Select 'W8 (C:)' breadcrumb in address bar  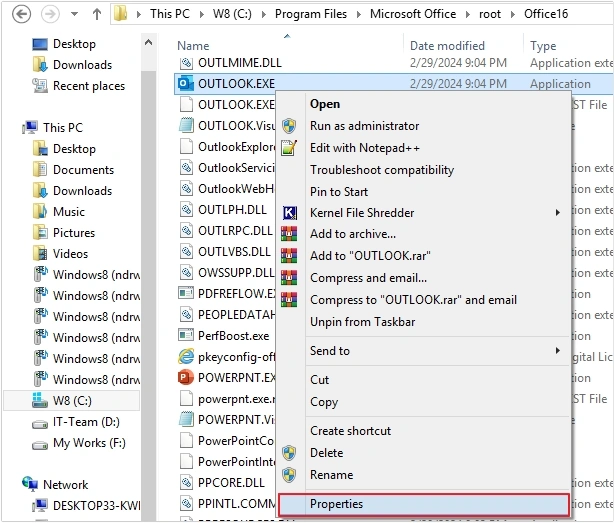point(232,14)
